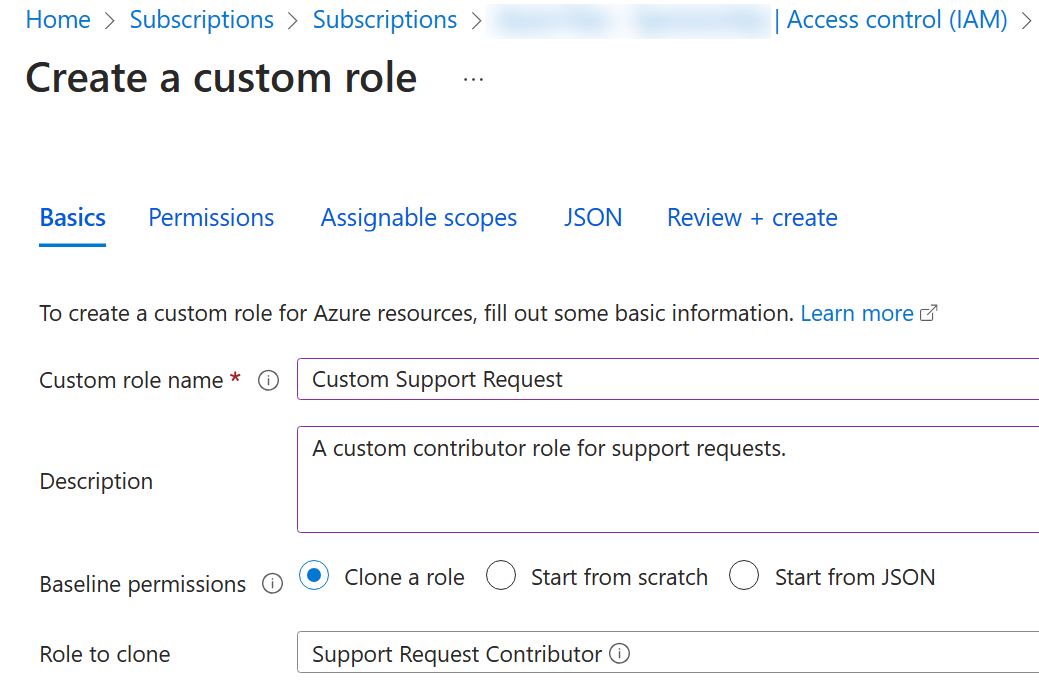The height and width of the screenshot is (686, 1039).
Task: Click the first Subscriptions breadcrumb link
Action: click(x=201, y=19)
